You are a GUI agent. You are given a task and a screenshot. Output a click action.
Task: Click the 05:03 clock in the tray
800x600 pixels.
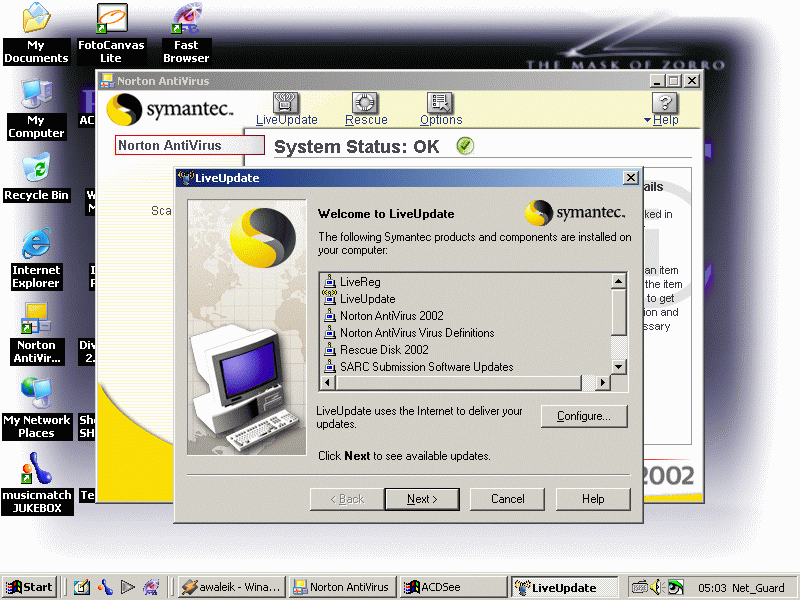(712, 588)
